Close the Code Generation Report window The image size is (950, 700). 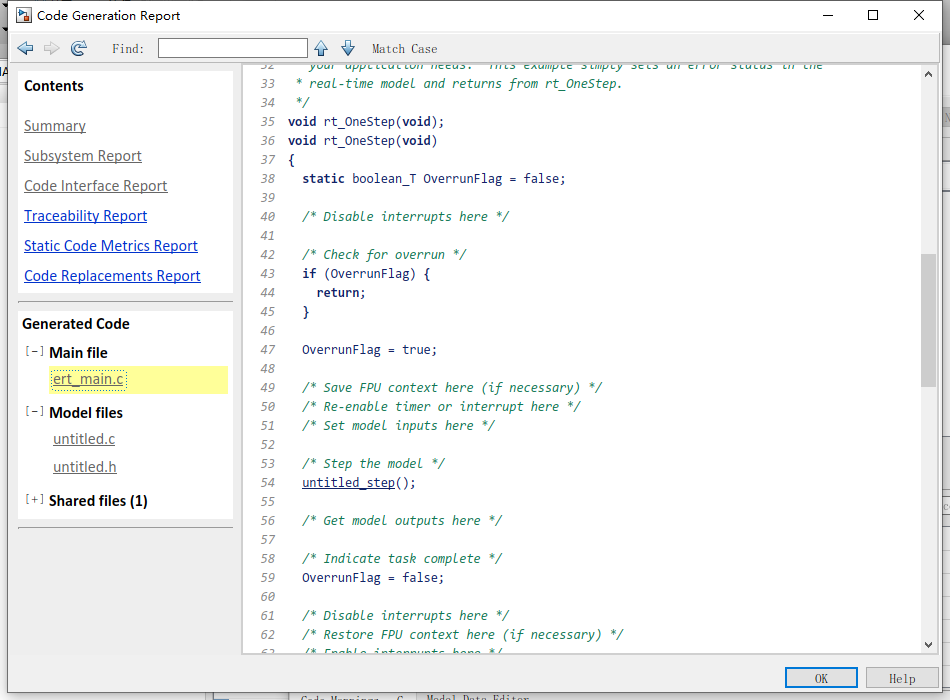(x=918, y=15)
